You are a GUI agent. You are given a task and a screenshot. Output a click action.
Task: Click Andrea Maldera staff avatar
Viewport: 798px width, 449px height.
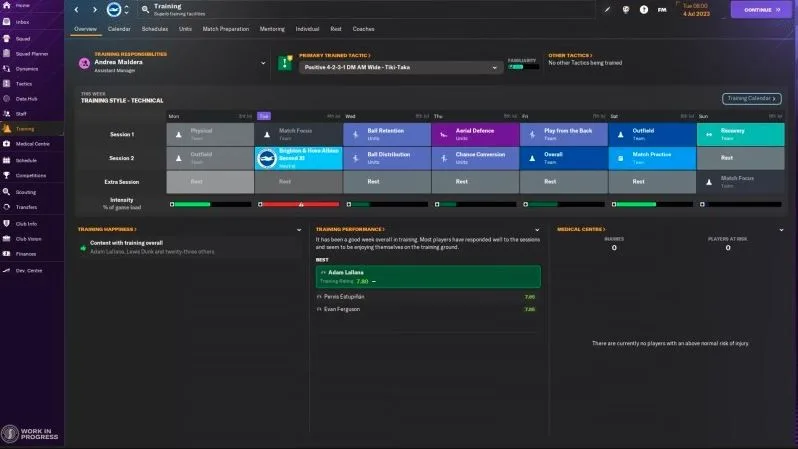click(x=84, y=63)
